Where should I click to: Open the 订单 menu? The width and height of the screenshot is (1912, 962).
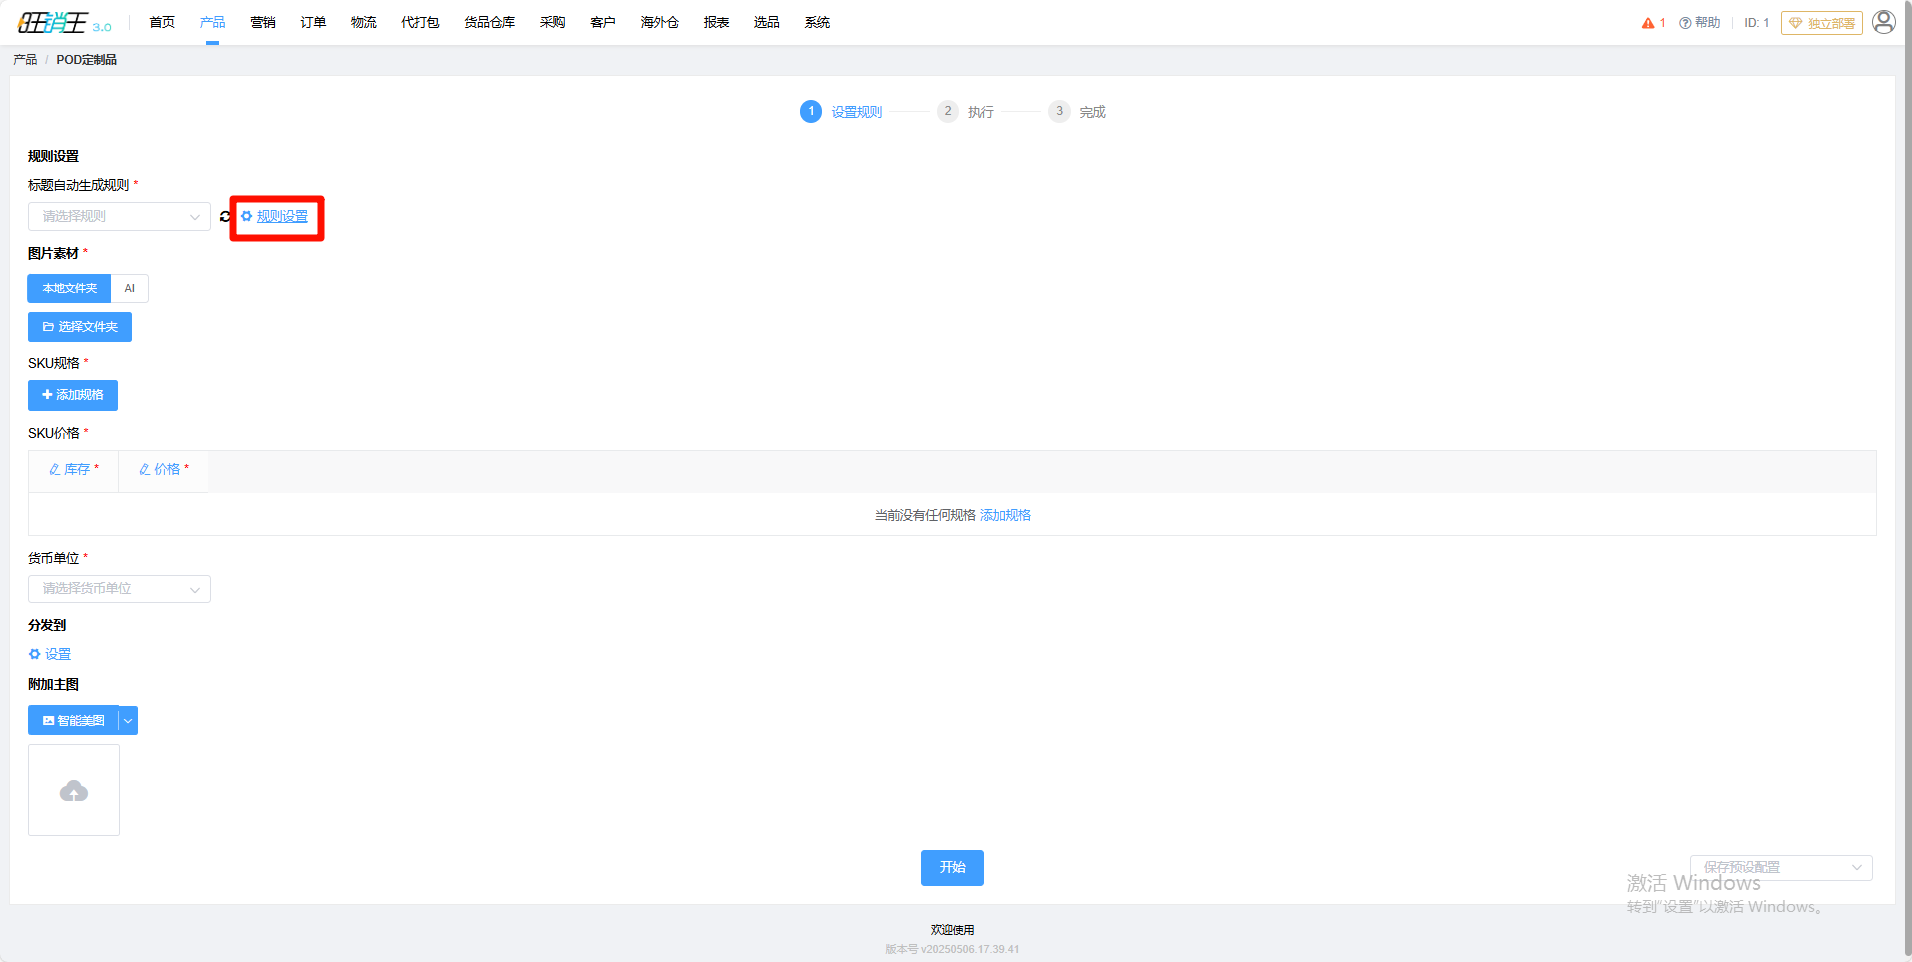tap(313, 22)
